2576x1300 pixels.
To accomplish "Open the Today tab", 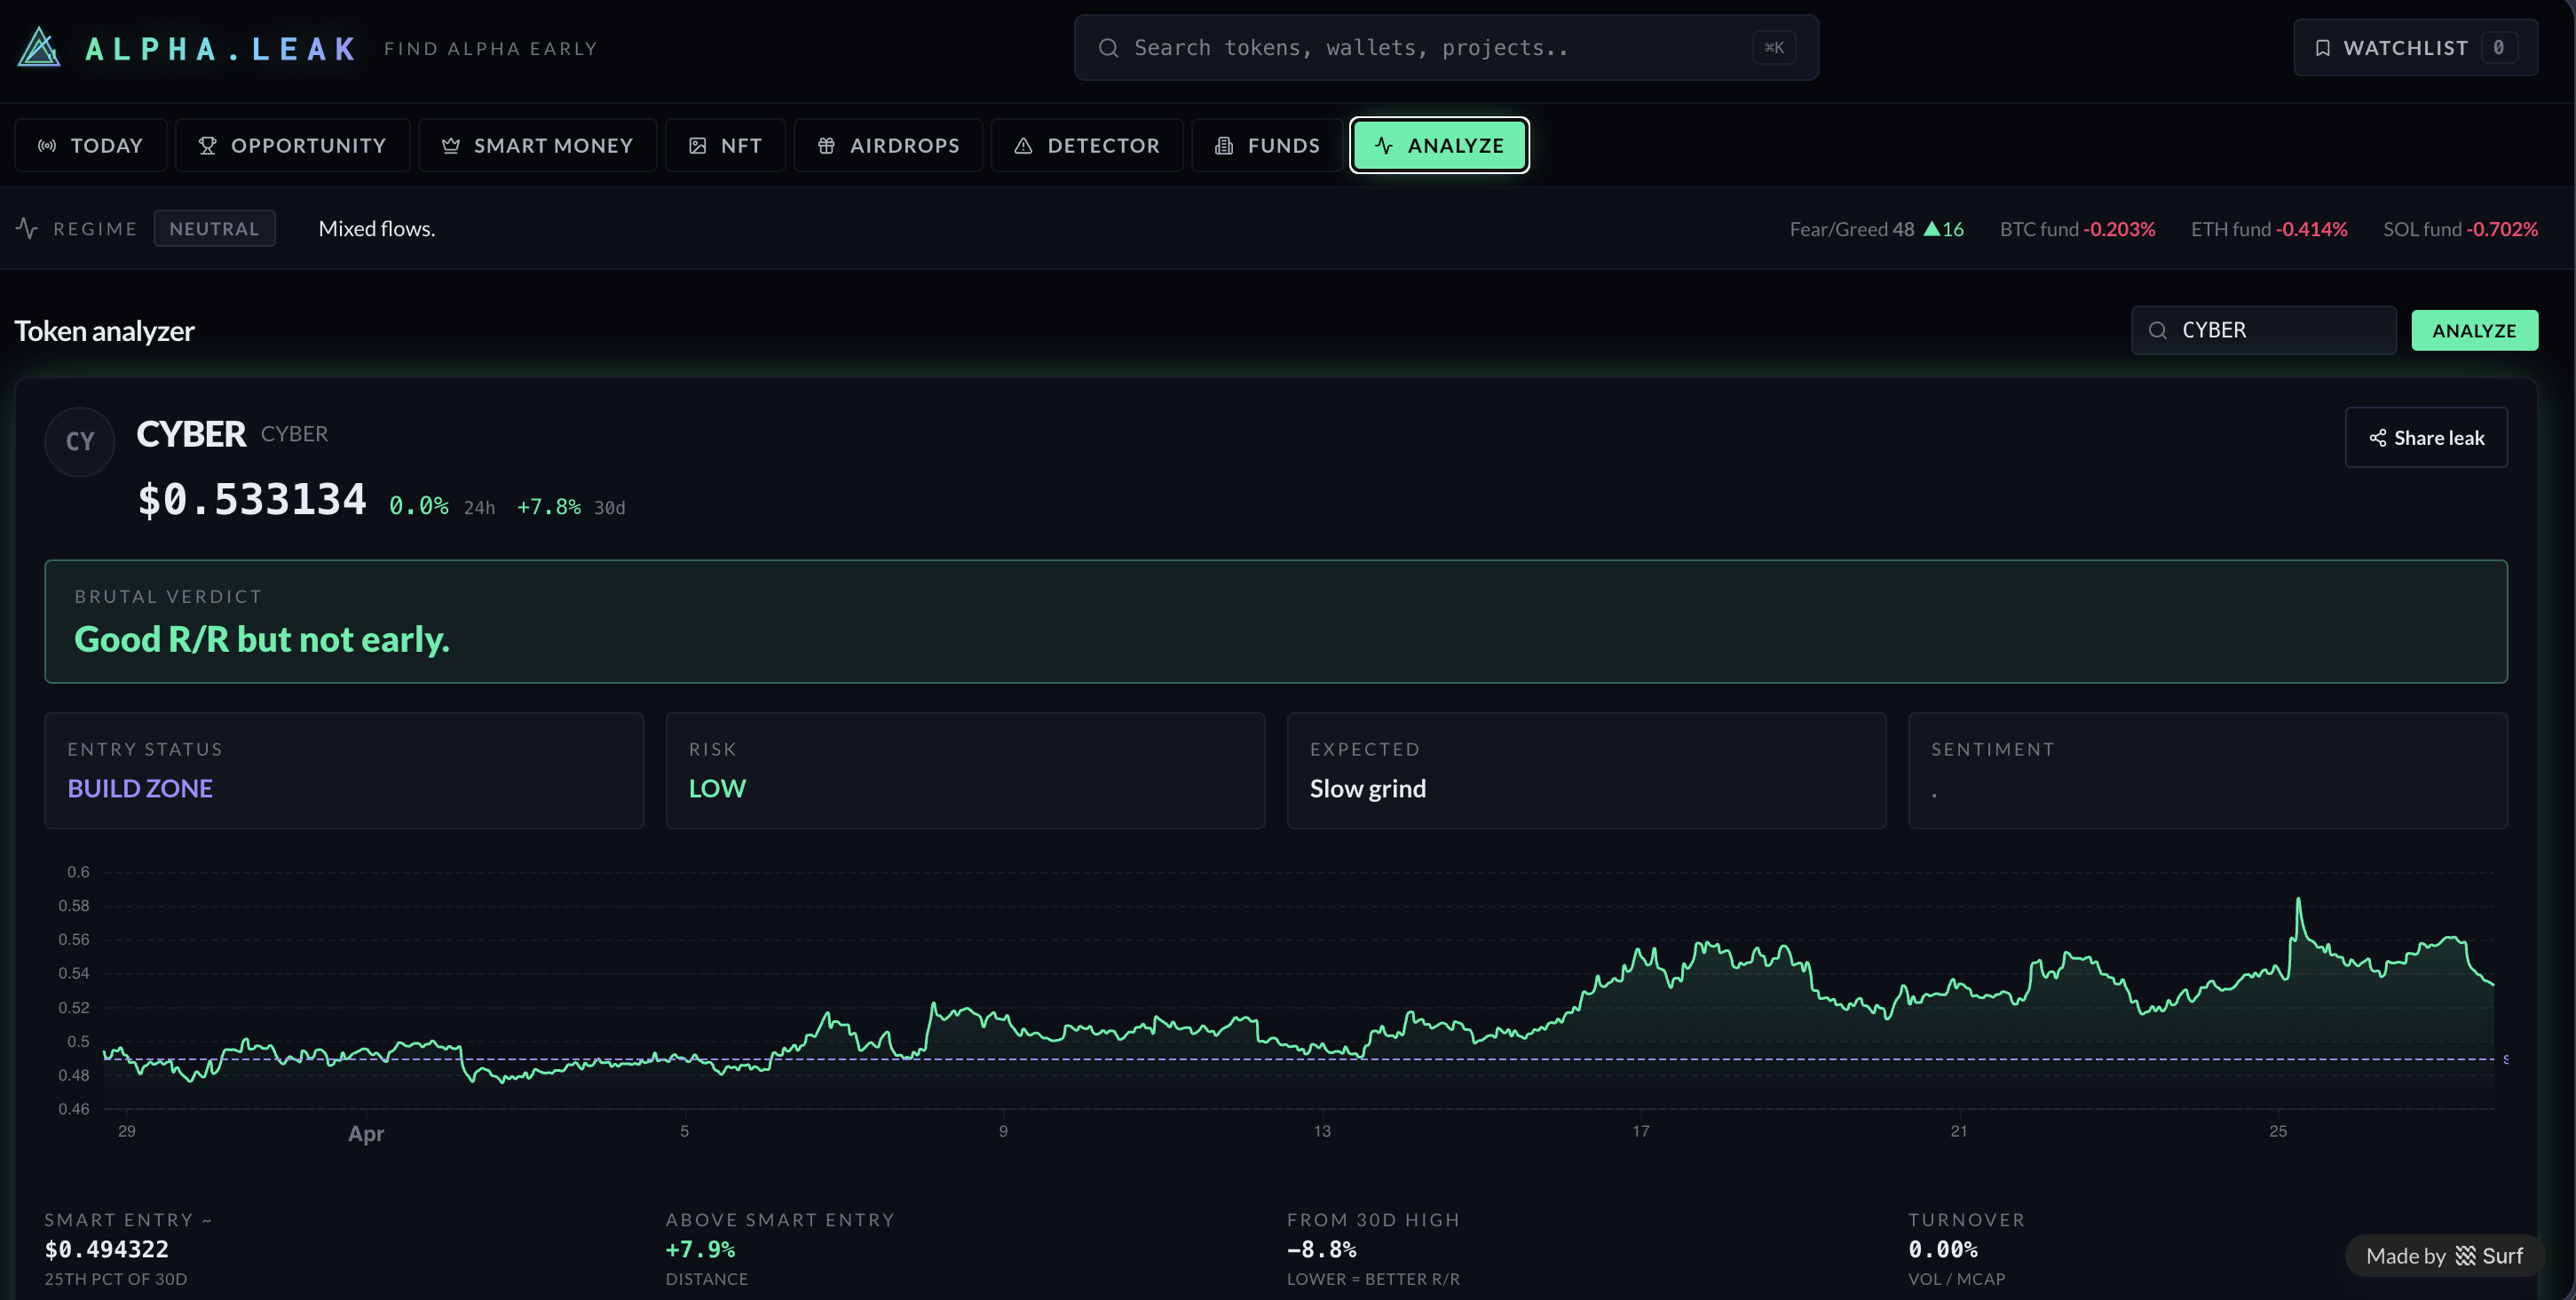I will pos(91,146).
